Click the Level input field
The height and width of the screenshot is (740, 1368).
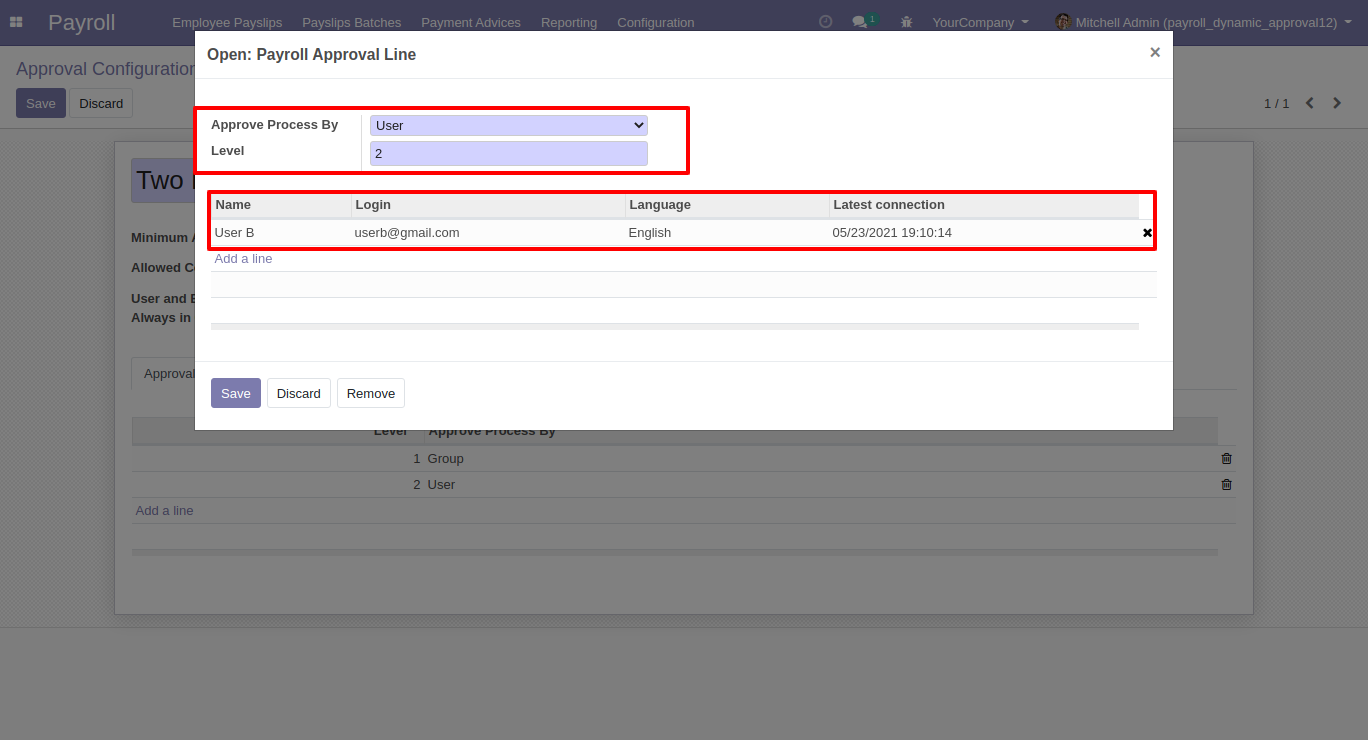[x=508, y=154]
